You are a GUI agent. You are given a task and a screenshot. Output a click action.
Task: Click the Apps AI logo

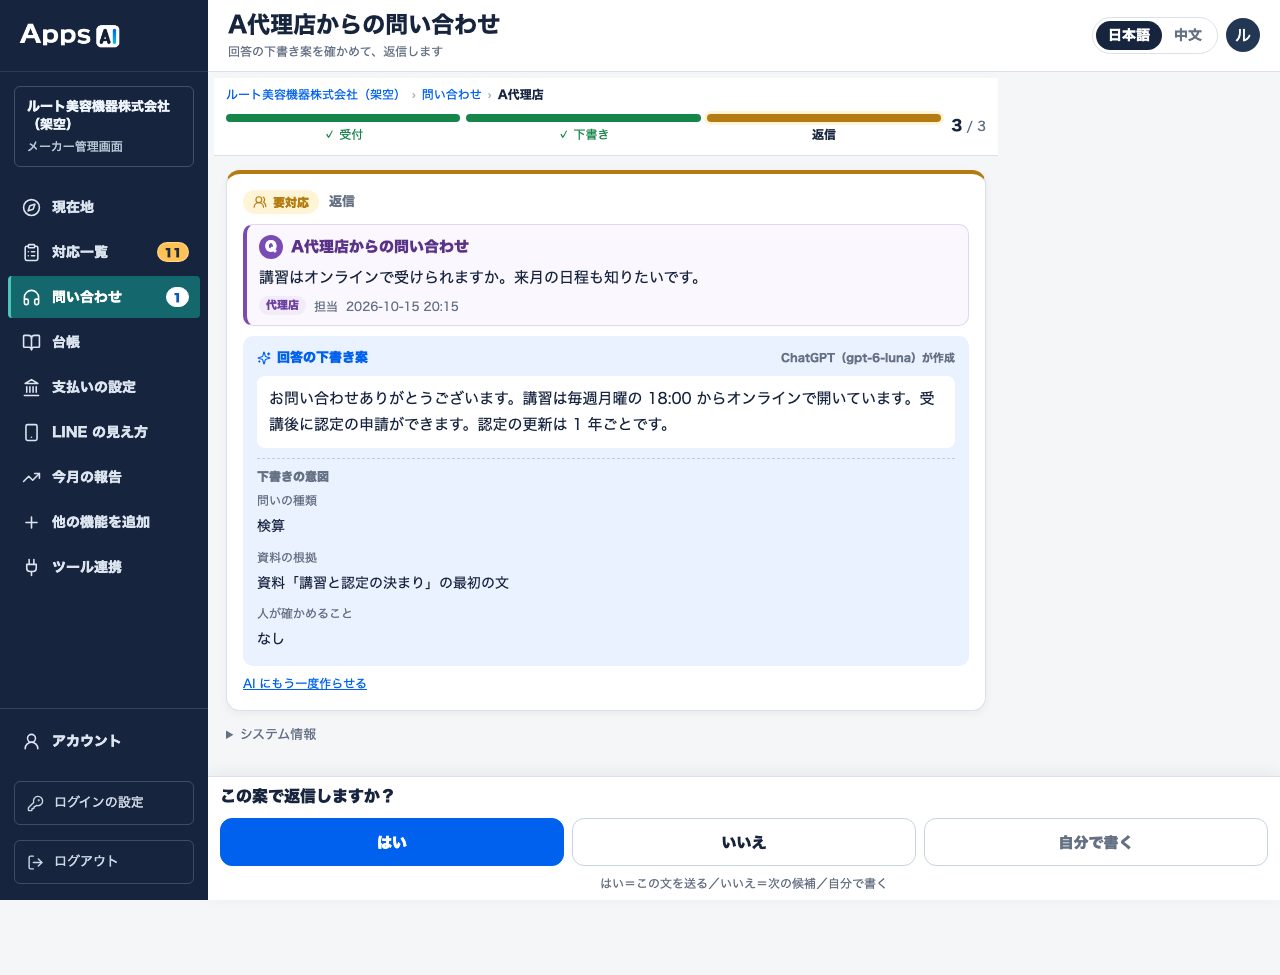click(x=70, y=35)
